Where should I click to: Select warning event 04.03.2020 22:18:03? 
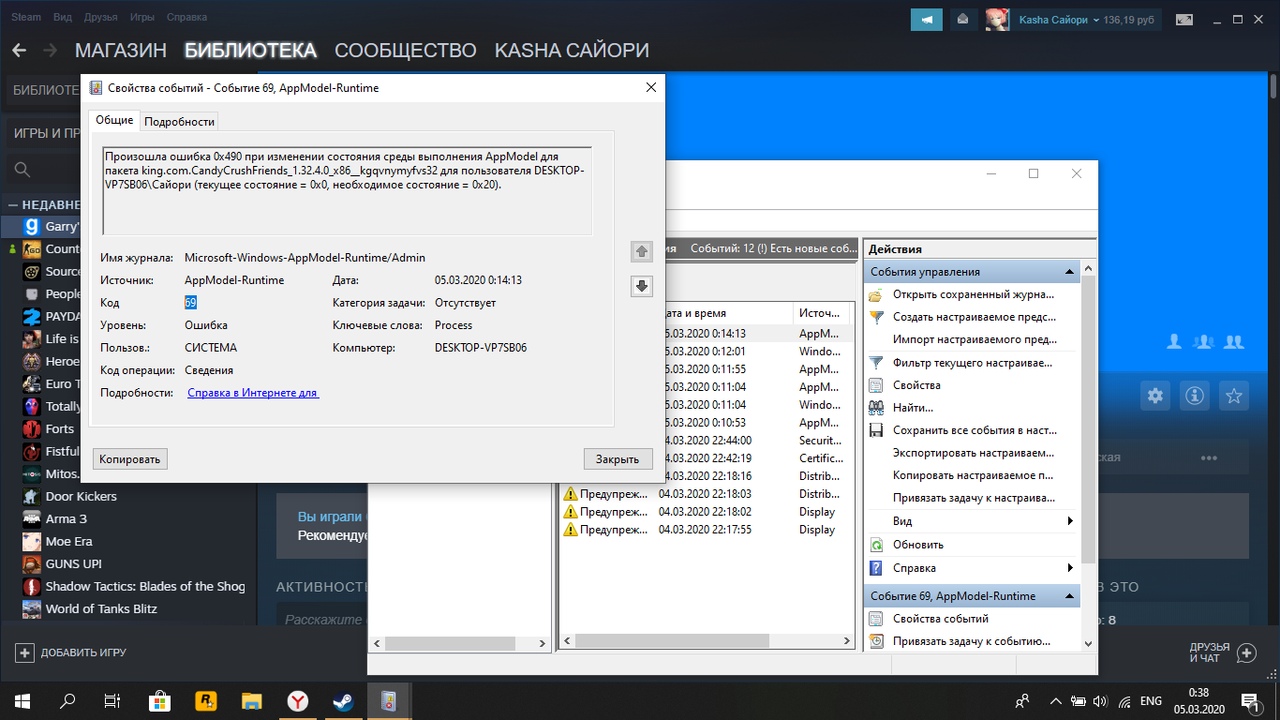tap(706, 493)
